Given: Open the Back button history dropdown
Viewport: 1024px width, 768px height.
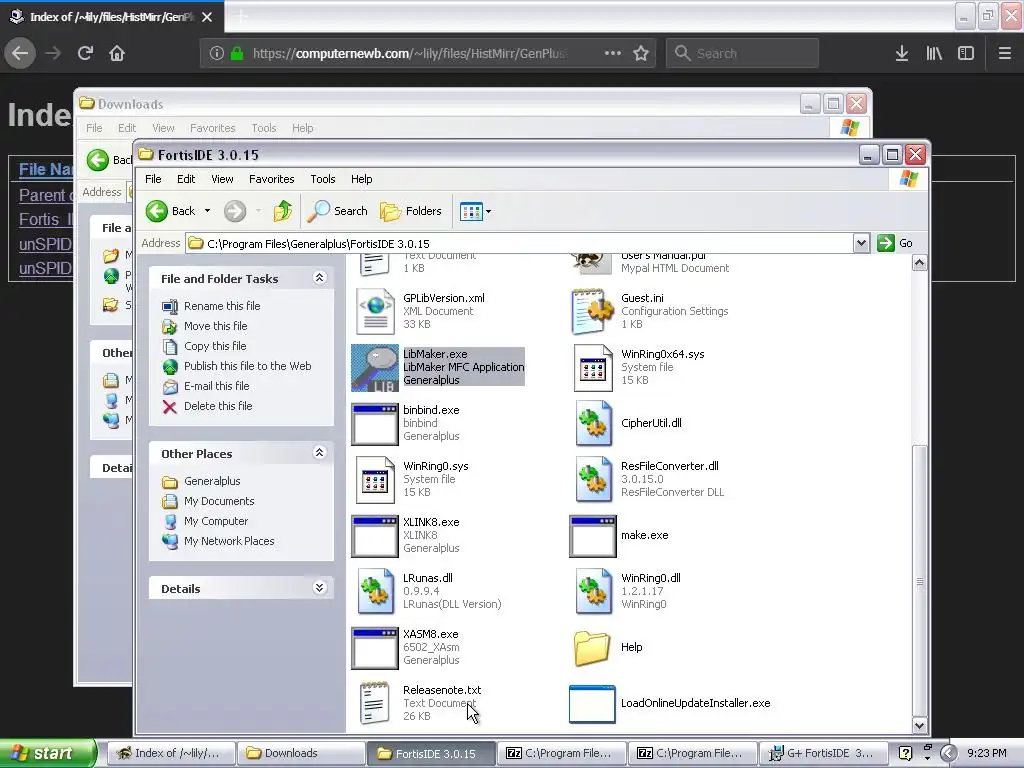Looking at the screenshot, I should coord(207,211).
